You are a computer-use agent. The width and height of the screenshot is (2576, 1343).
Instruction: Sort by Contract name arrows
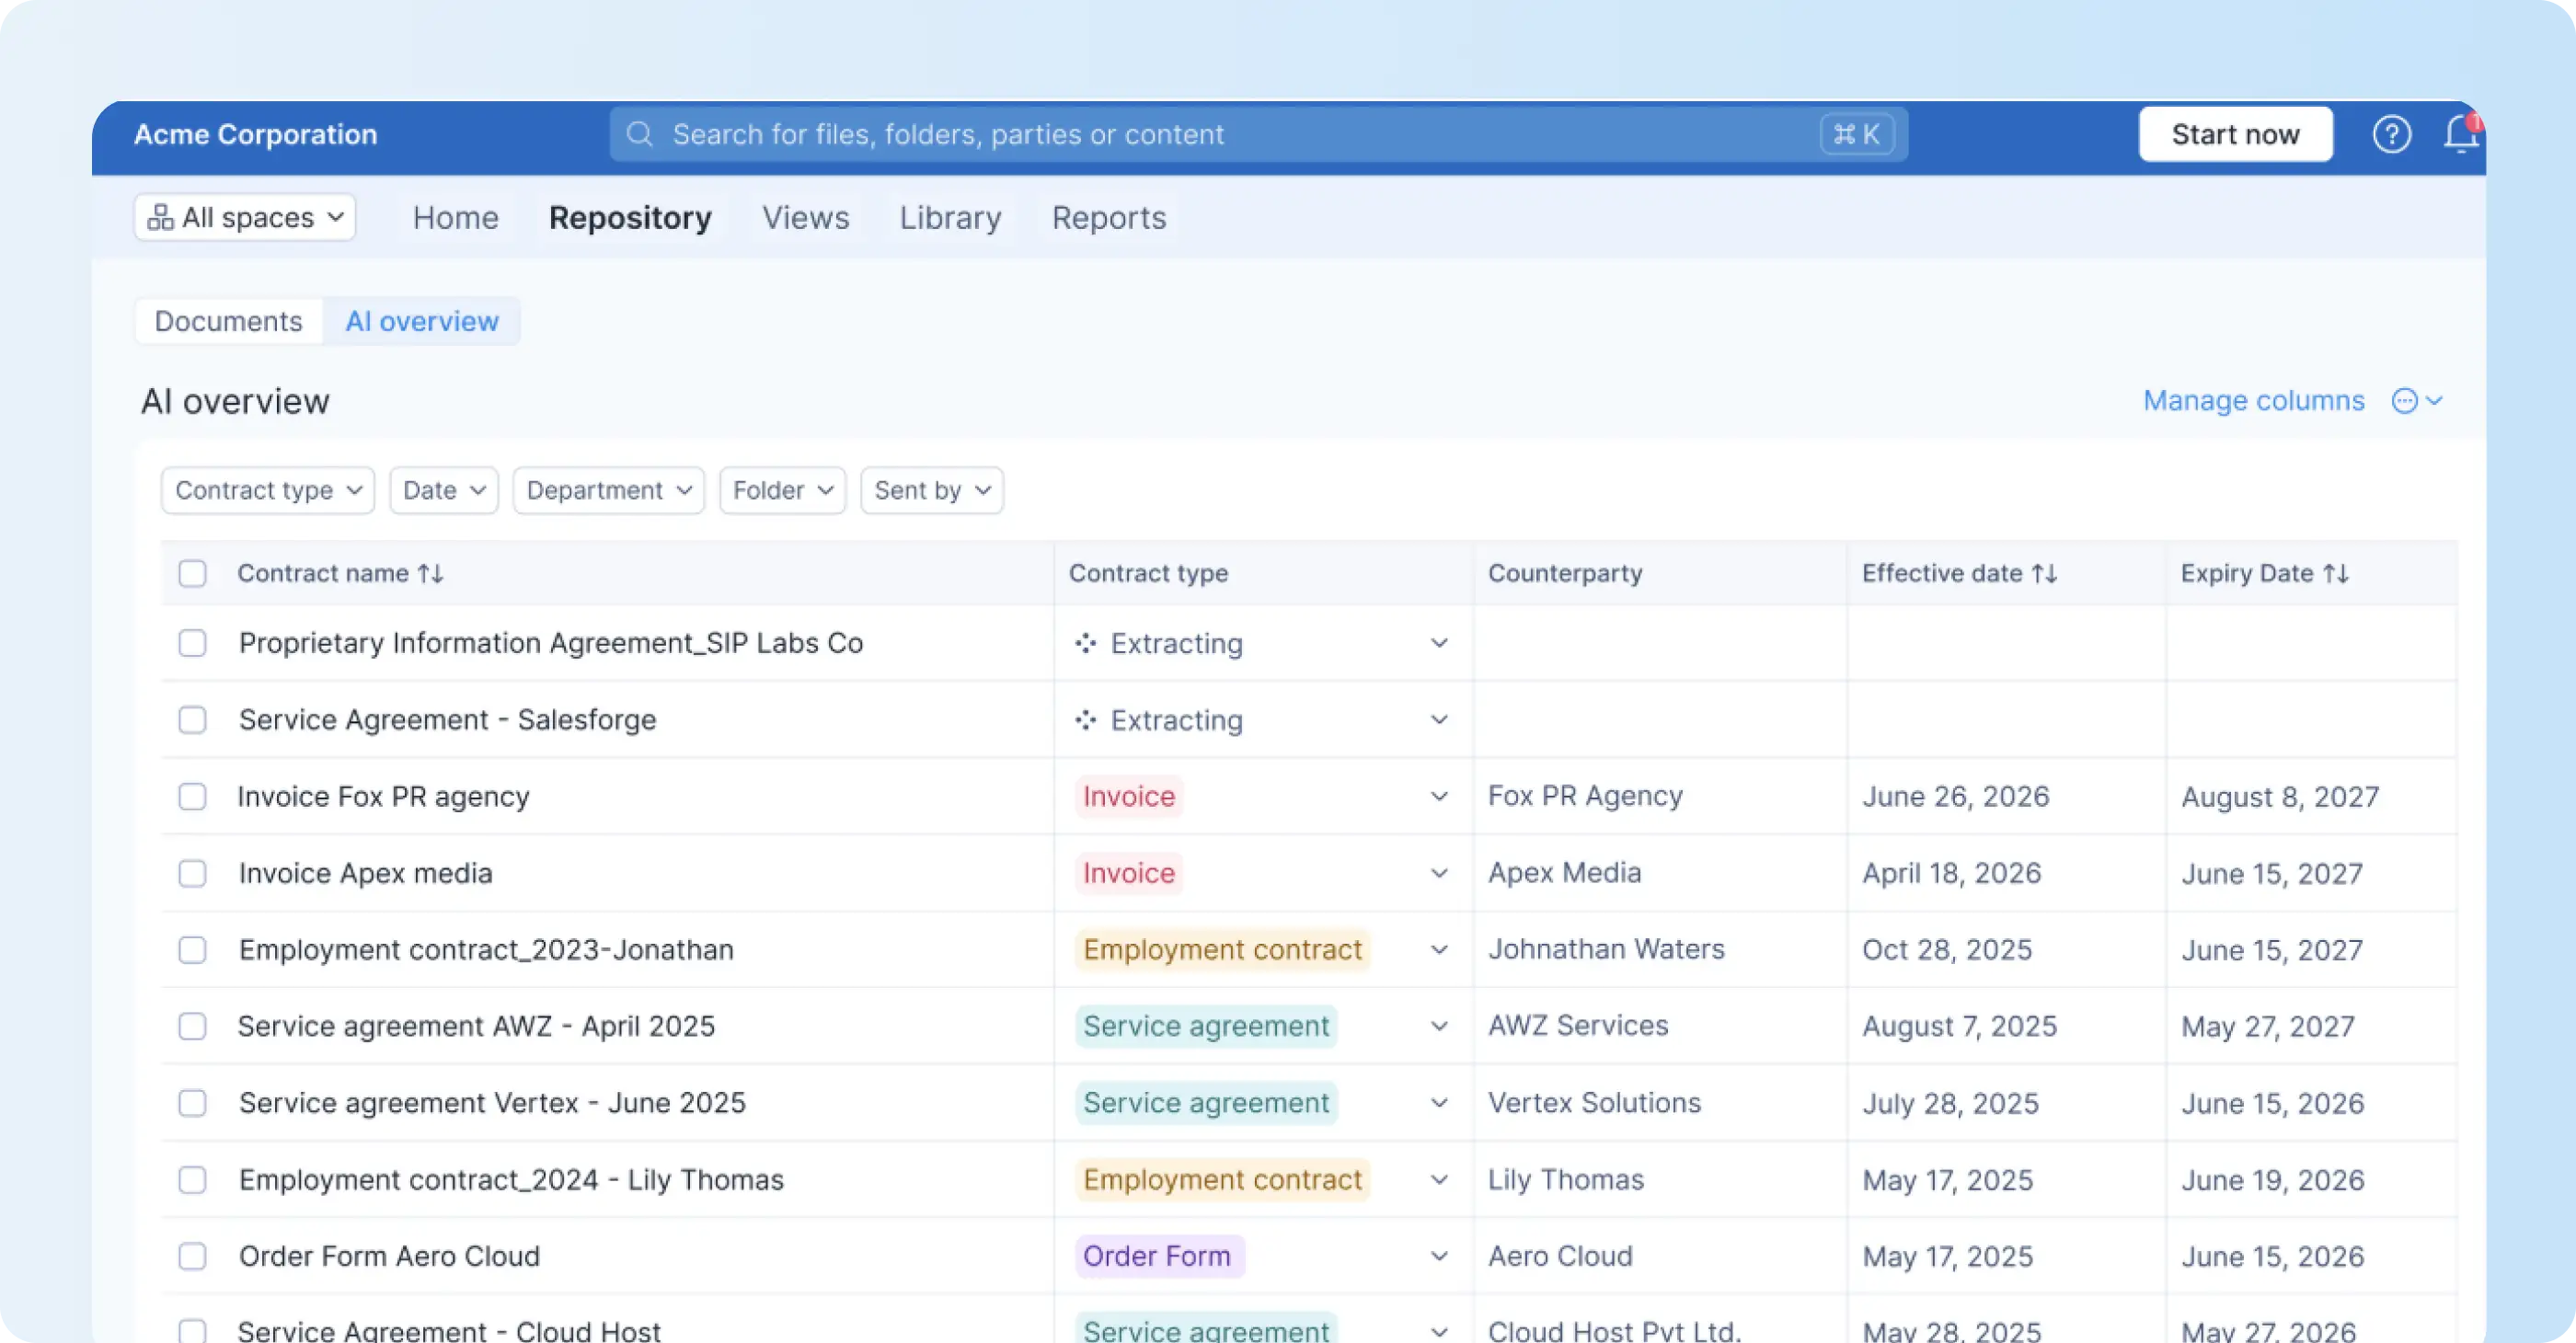tap(431, 574)
